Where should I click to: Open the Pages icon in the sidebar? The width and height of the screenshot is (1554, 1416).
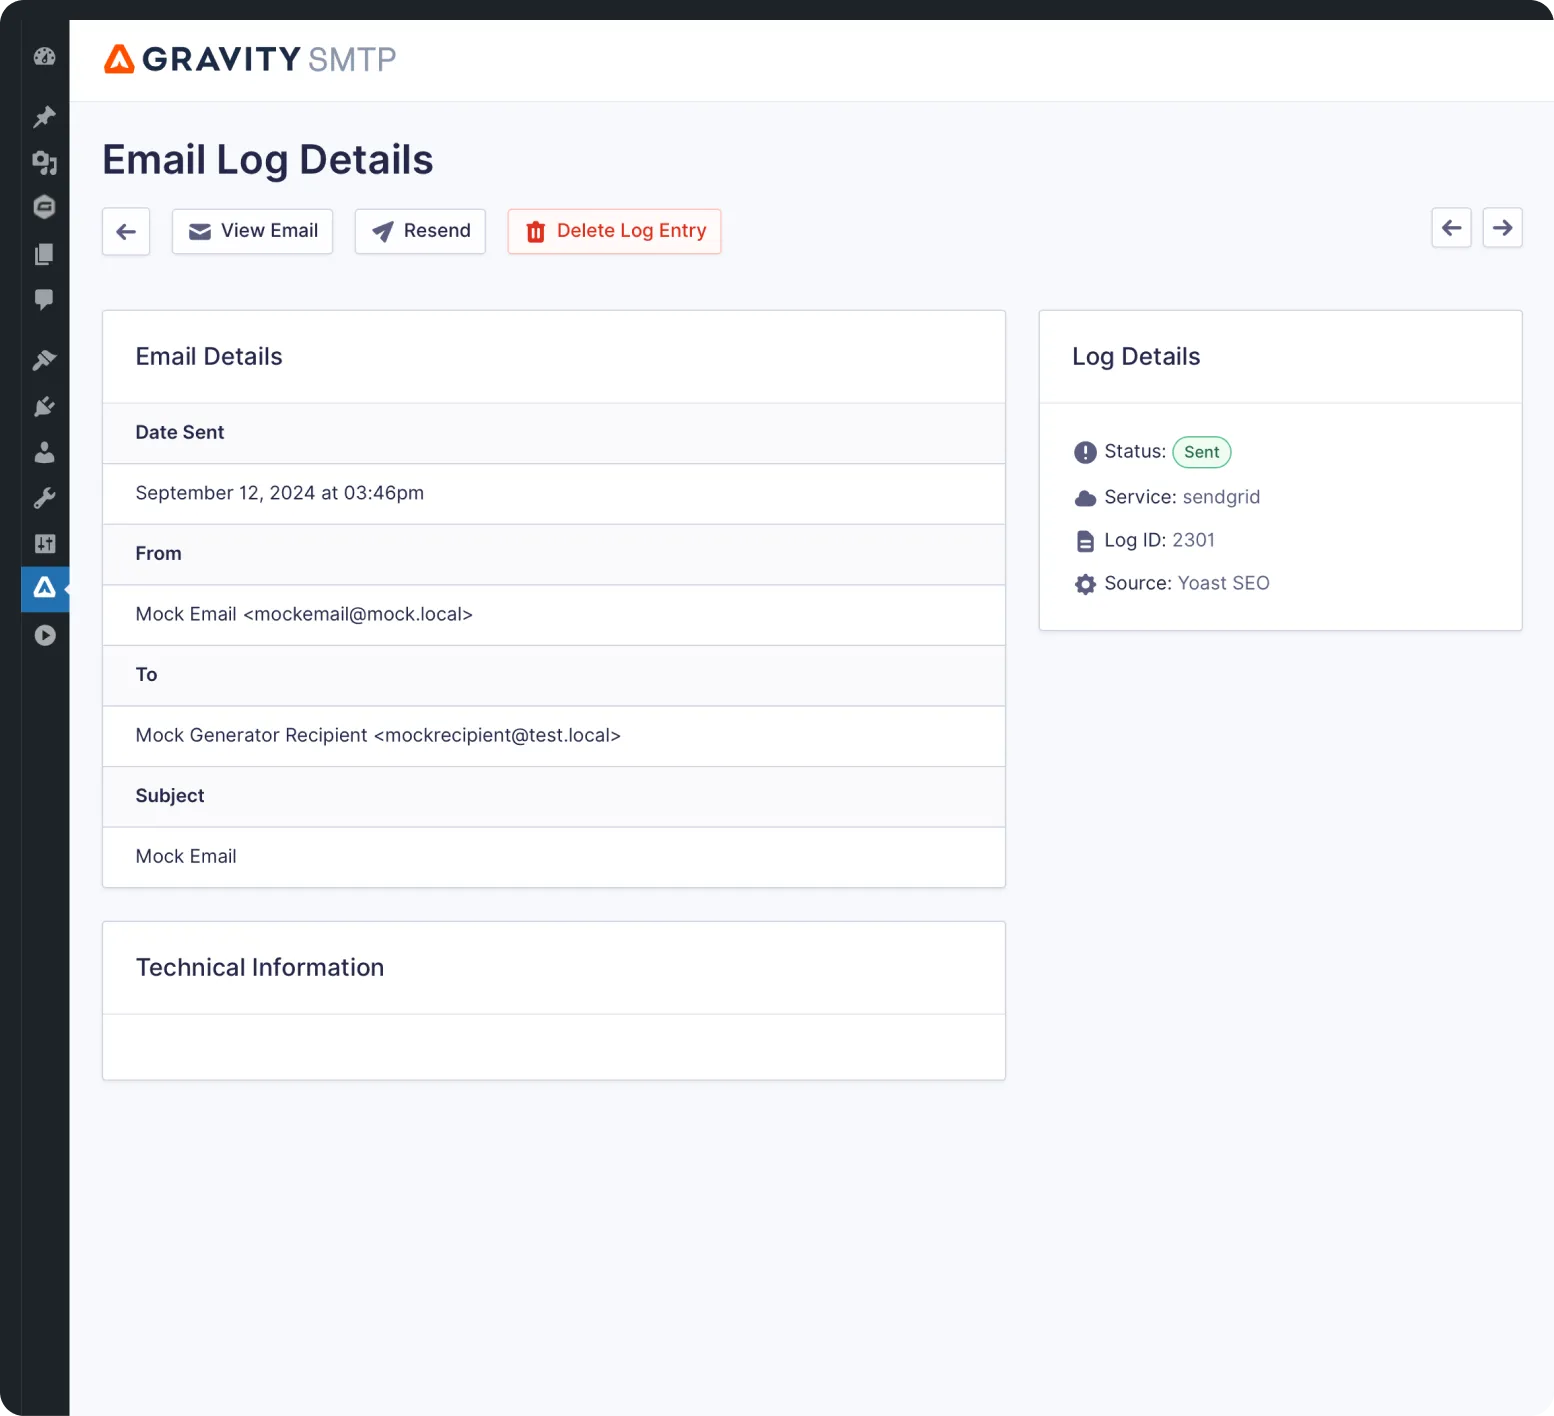(44, 254)
